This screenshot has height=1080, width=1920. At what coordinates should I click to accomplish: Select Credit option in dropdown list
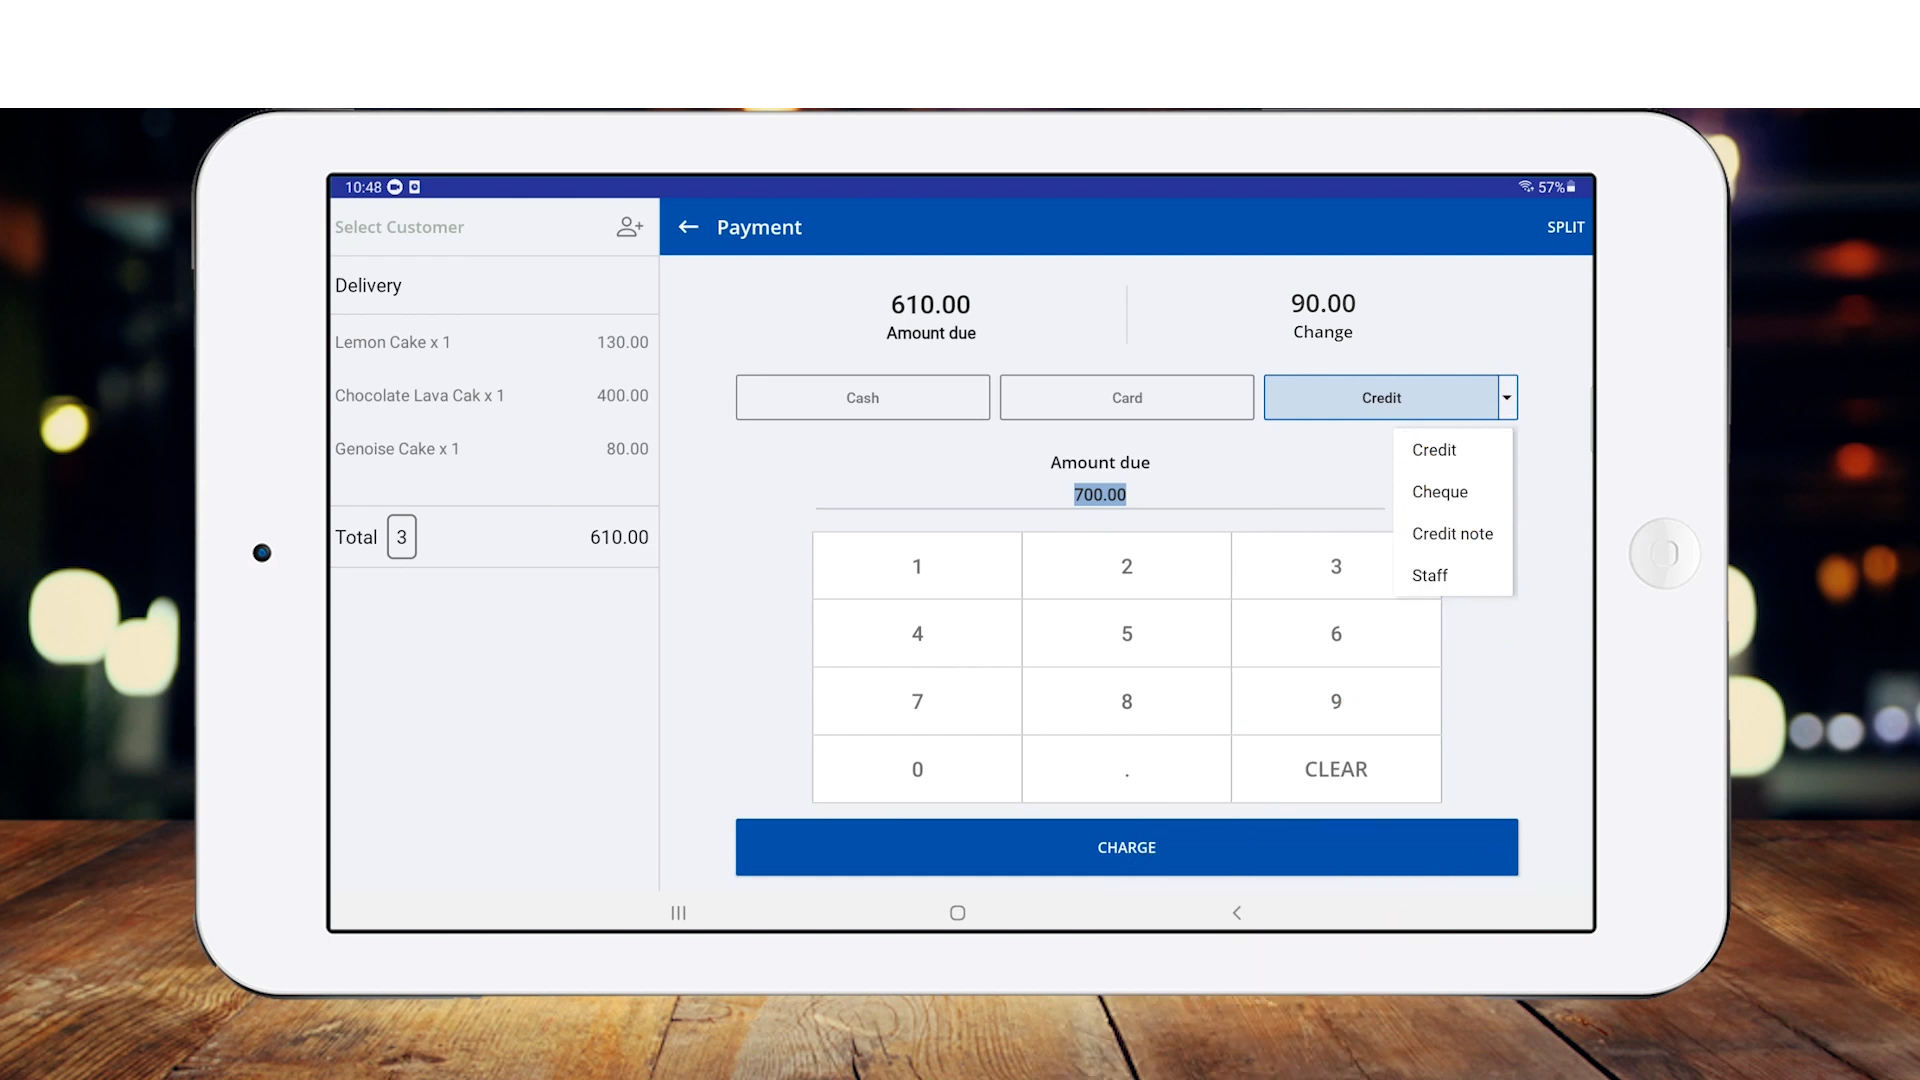1433,450
